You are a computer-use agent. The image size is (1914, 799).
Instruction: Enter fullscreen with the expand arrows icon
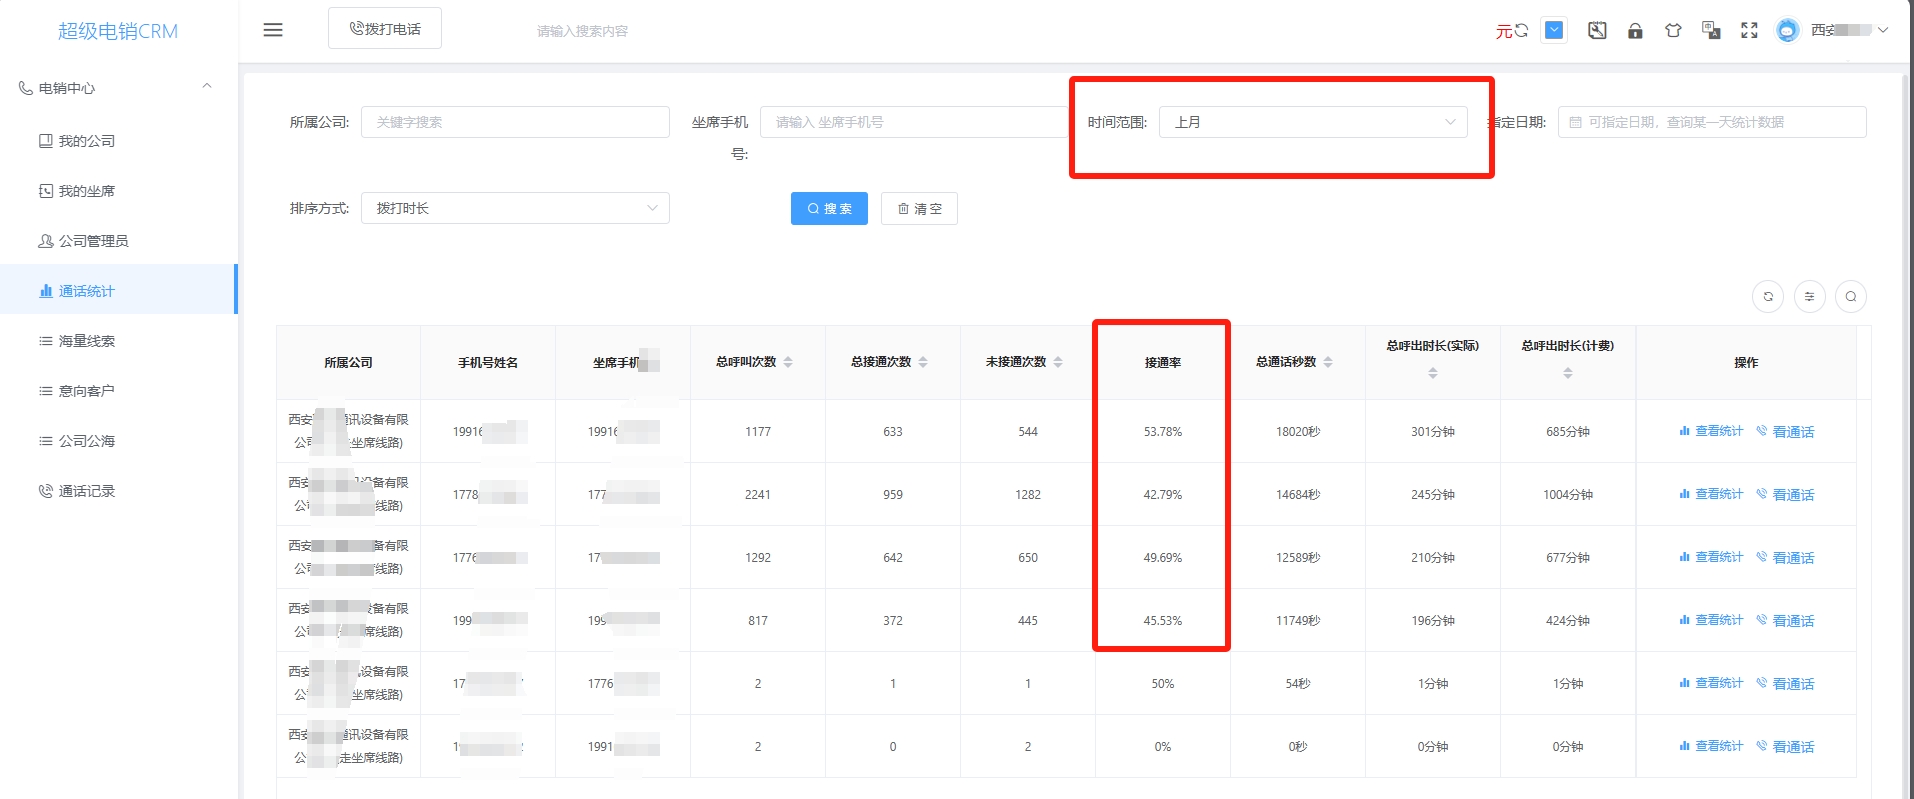pyautogui.click(x=1749, y=31)
